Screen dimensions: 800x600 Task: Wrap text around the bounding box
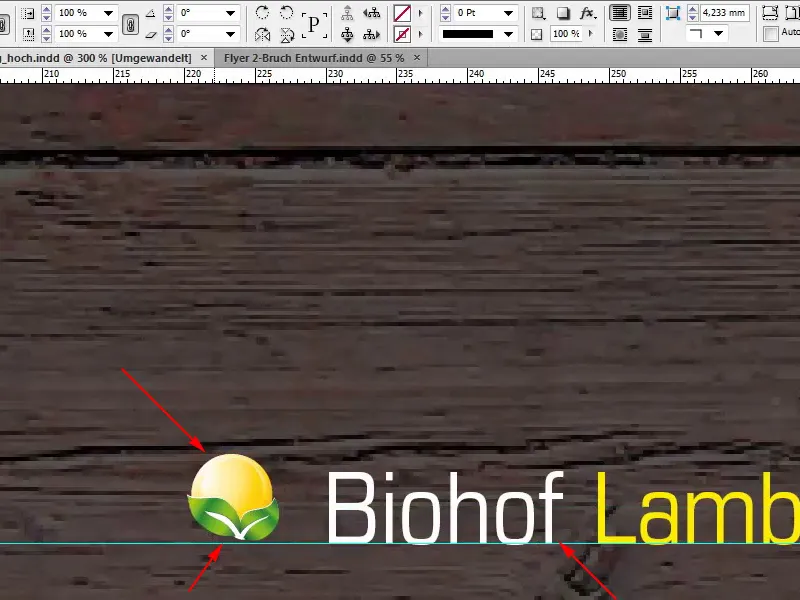(x=645, y=13)
